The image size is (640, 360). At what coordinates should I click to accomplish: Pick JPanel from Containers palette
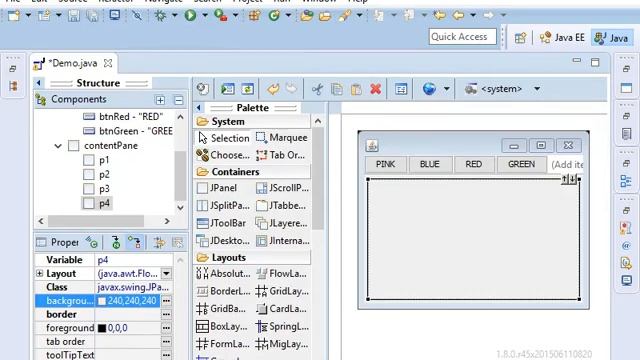[x=217, y=188]
